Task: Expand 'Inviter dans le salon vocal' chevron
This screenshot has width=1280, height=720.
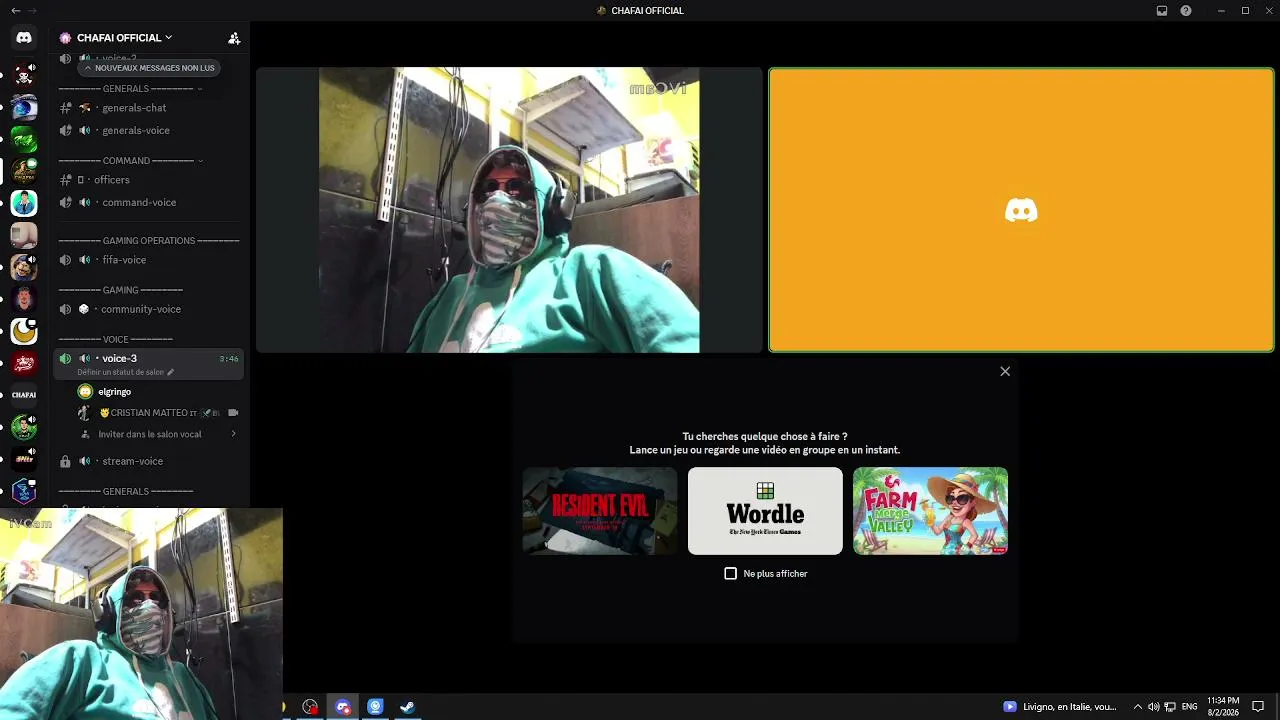Action: tap(234, 435)
